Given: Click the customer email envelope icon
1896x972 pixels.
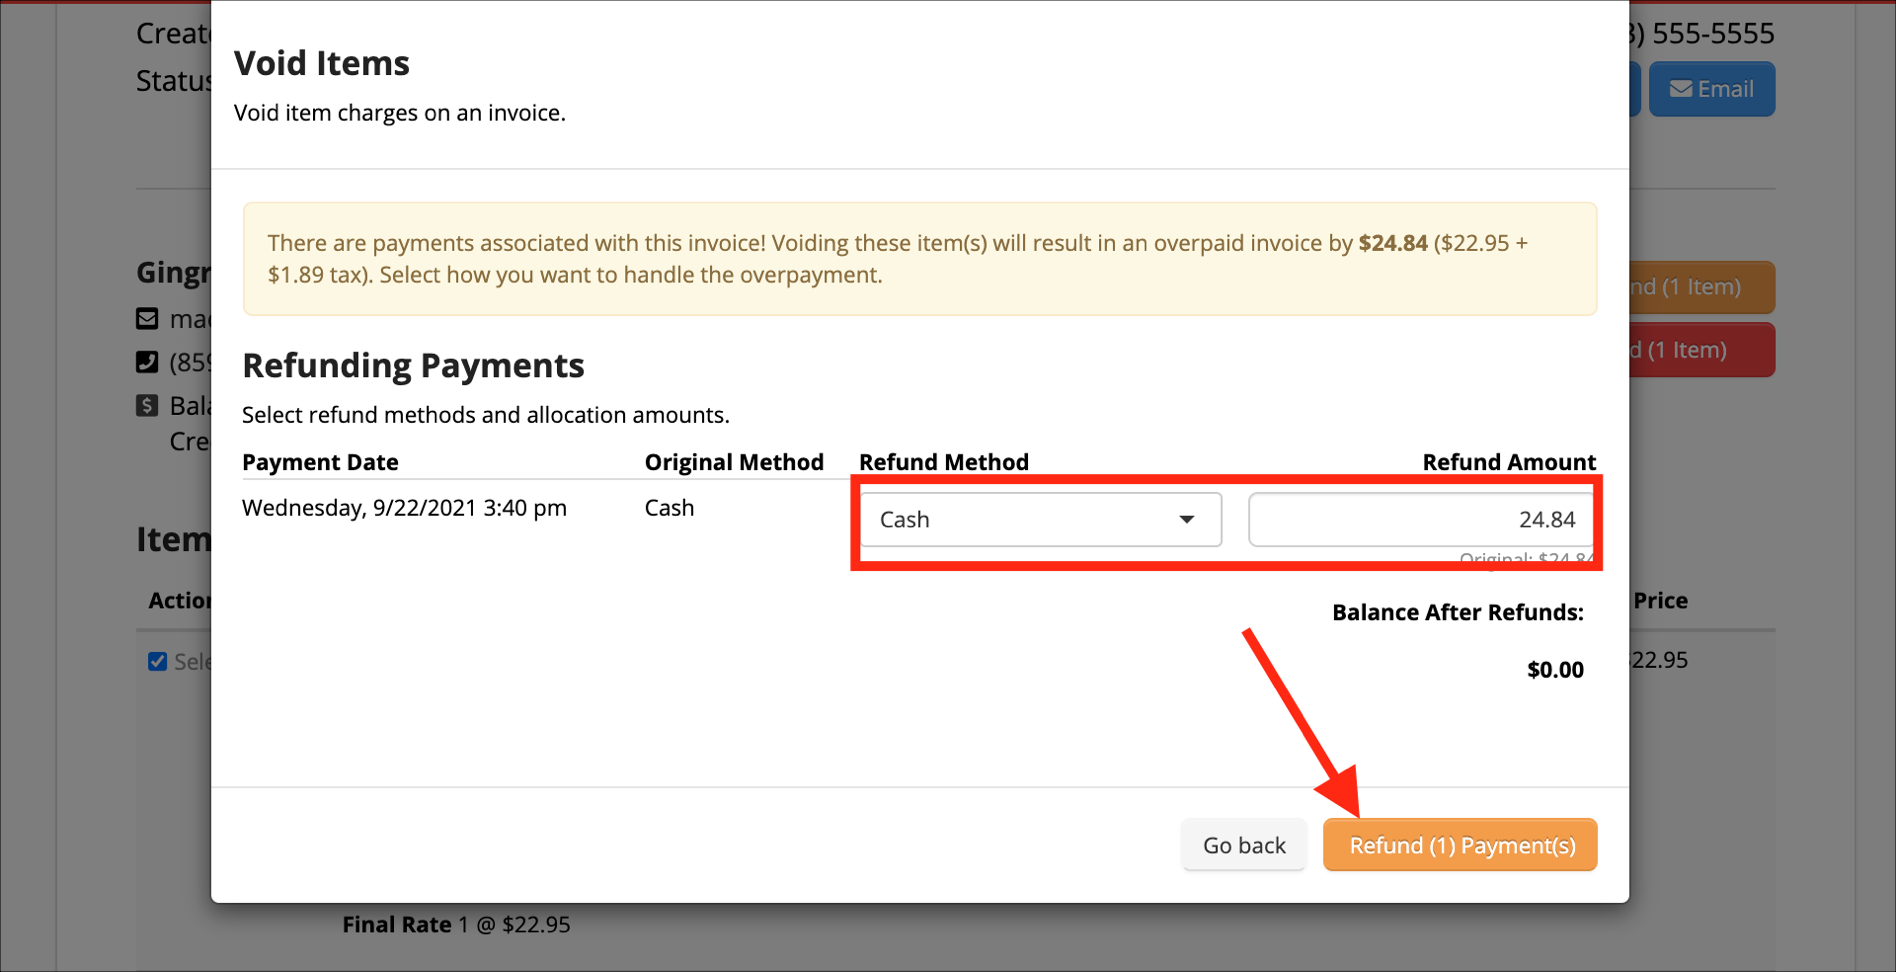Looking at the screenshot, I should [x=147, y=319].
